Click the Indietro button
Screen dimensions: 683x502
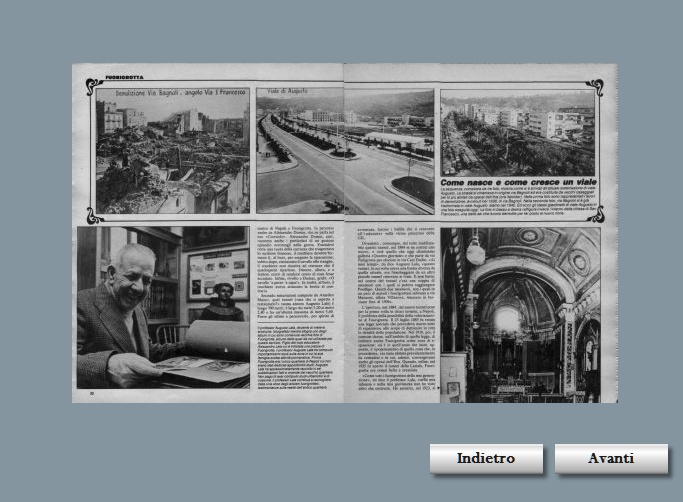coord(486,458)
